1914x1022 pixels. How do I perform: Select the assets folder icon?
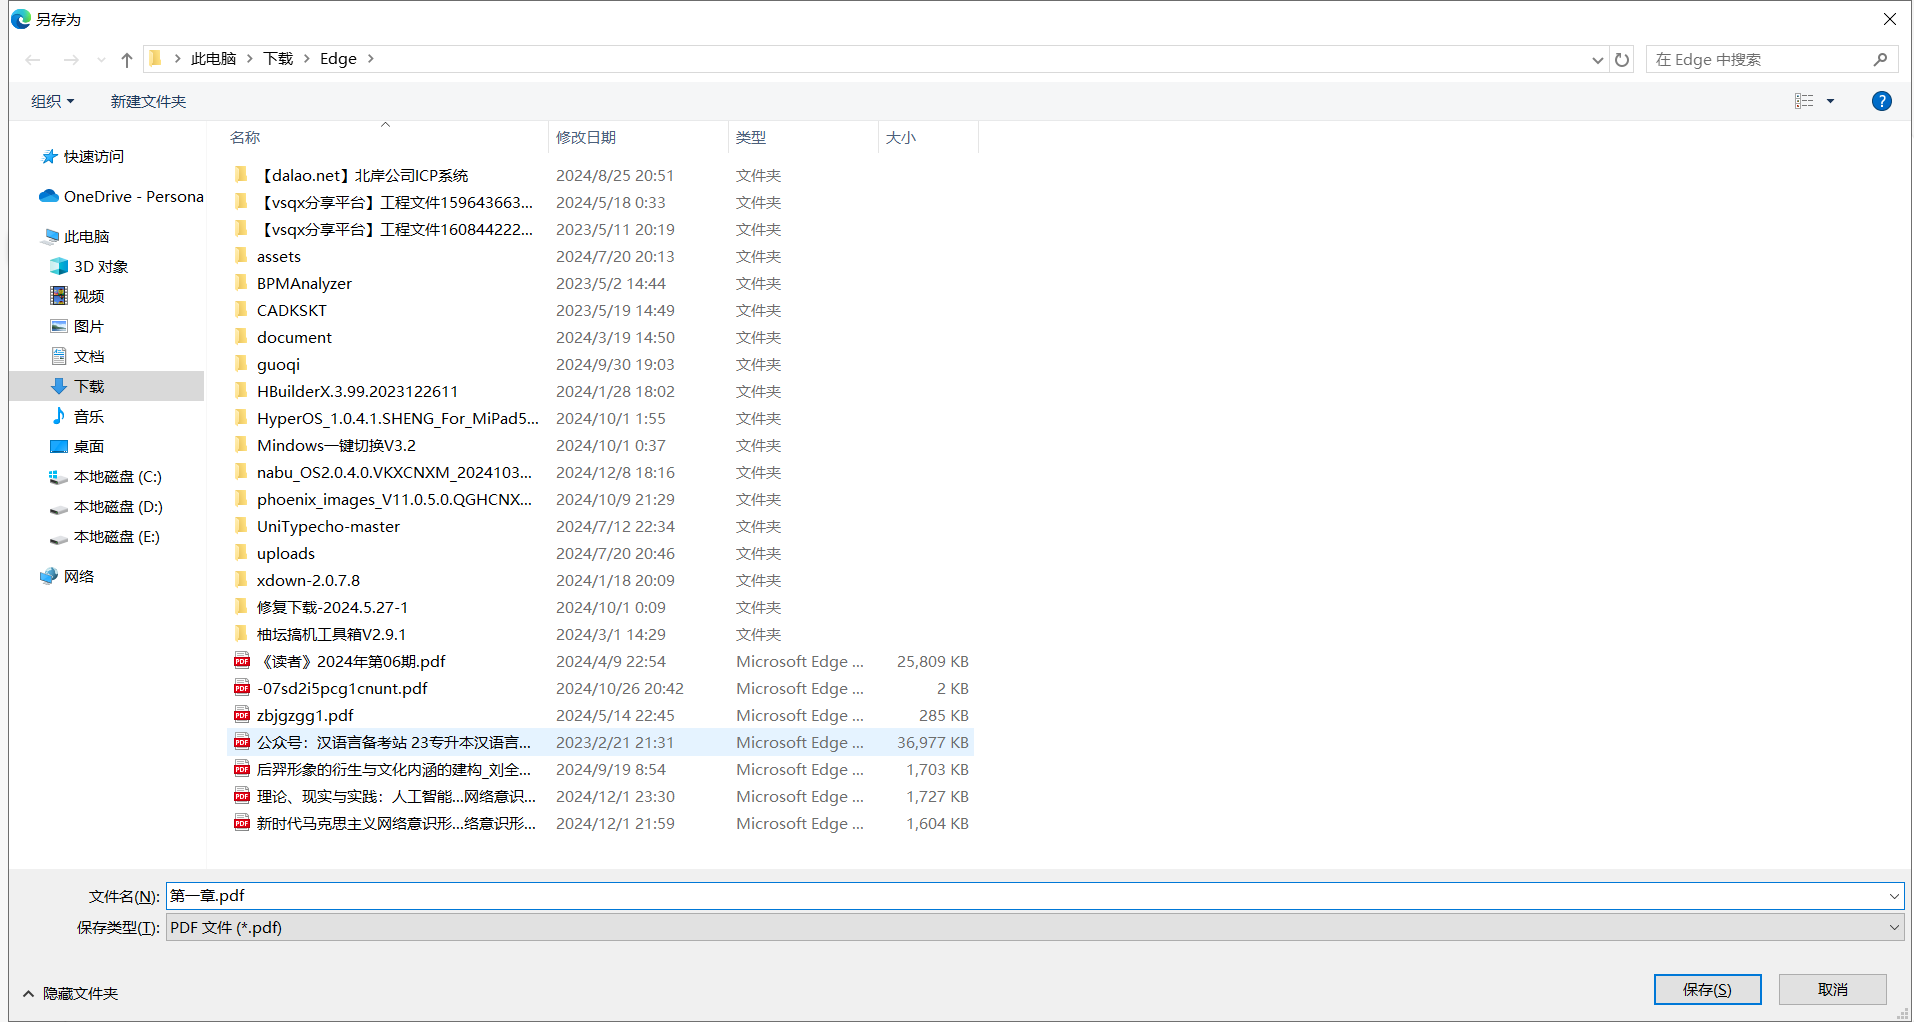pos(241,256)
